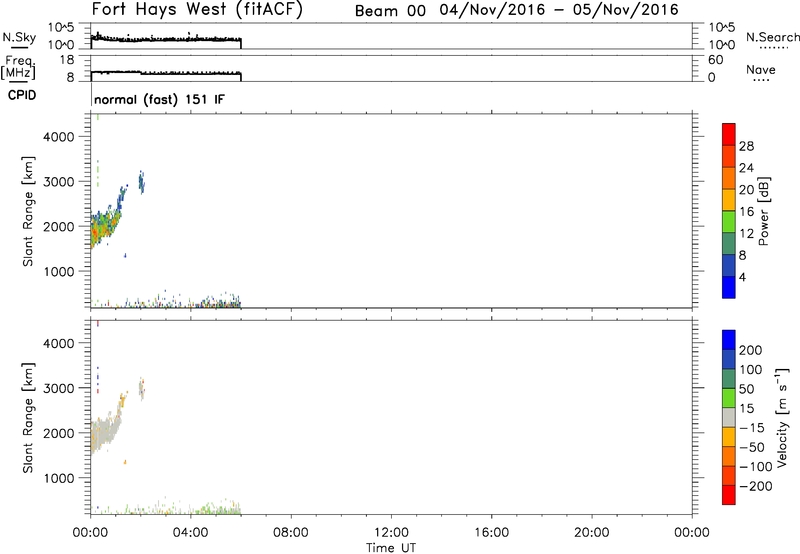Viewport: 800px width, 554px height.
Task: Select the red top segment of Power color bar
Action: pos(729,134)
